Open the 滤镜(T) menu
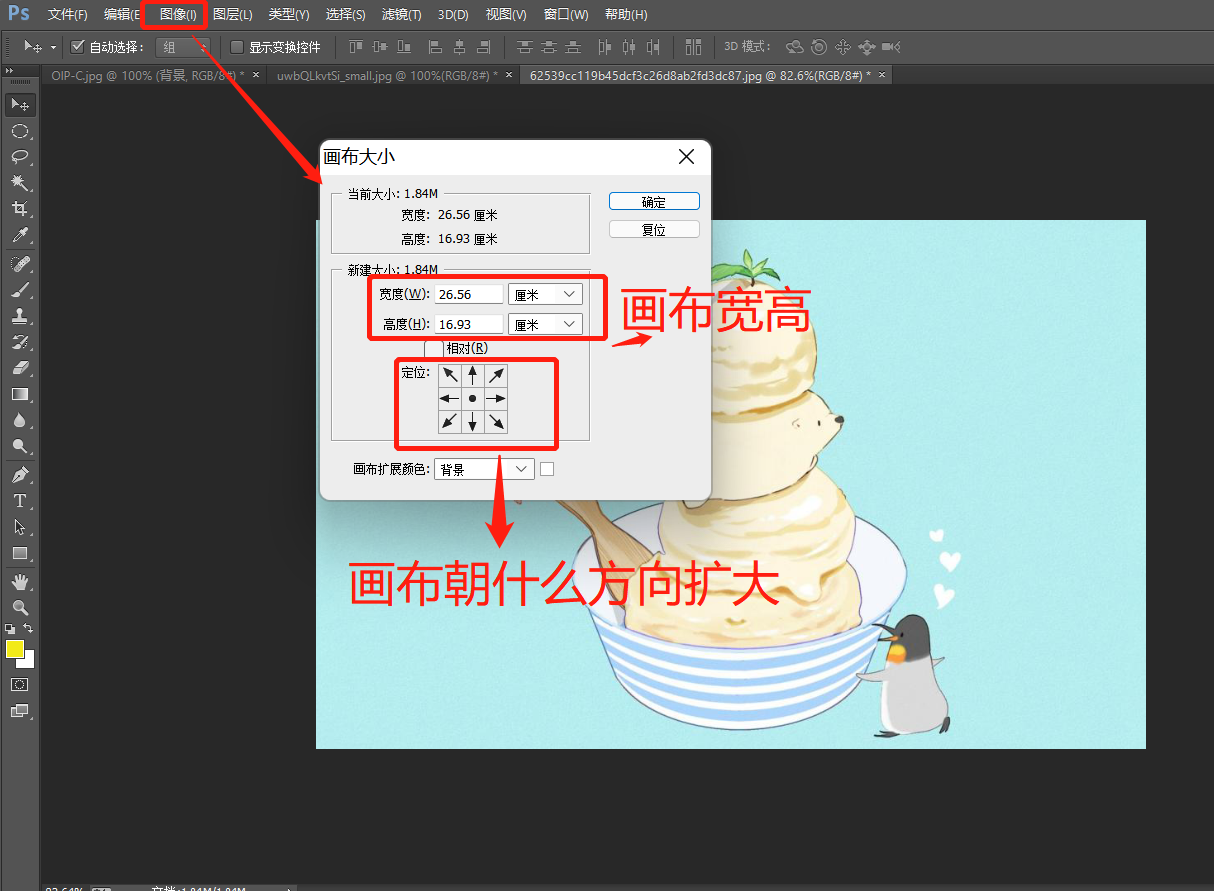 [x=401, y=14]
